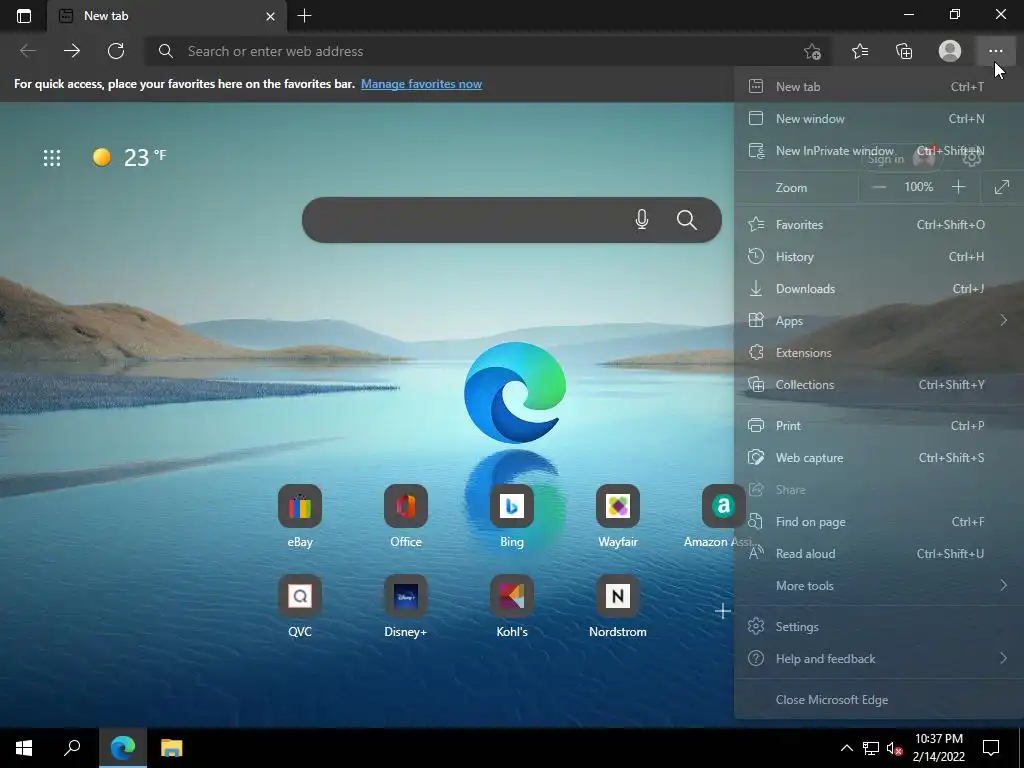The height and width of the screenshot is (768, 1024).
Task: Open Favorites from the menu
Action: 879,225
